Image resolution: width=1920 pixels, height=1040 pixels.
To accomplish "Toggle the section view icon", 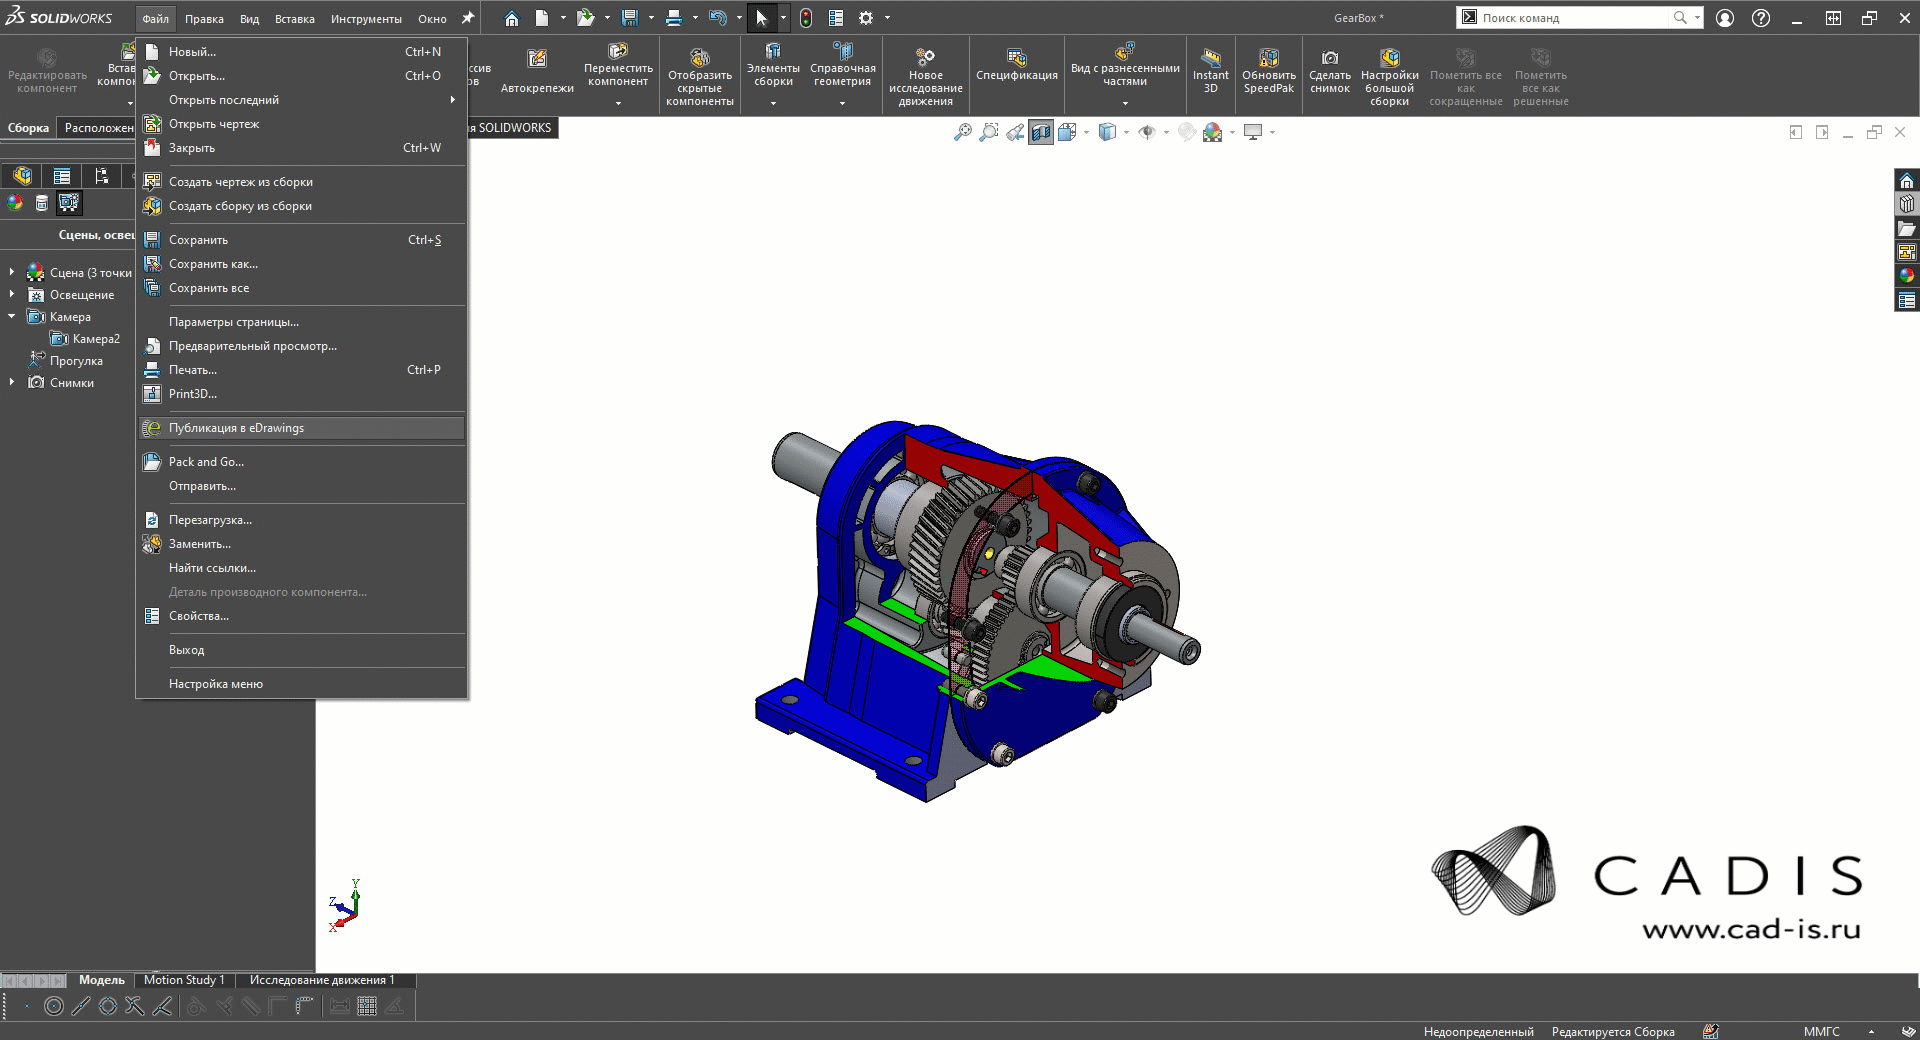I will click(x=1041, y=132).
